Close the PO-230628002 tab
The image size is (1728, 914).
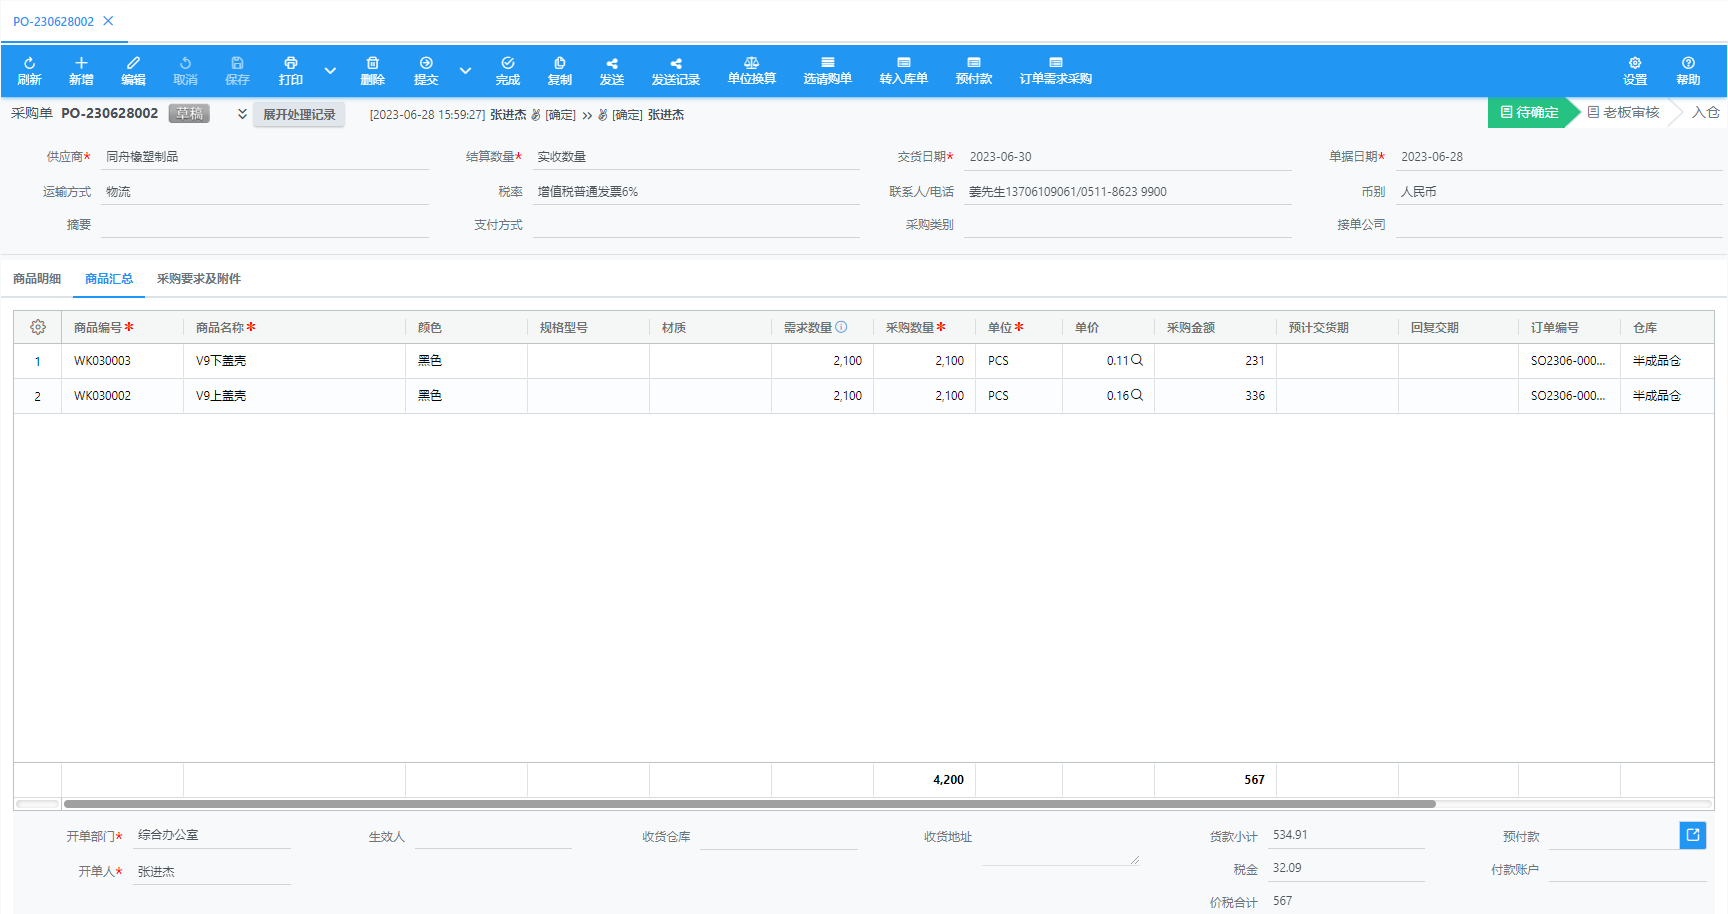coord(108,21)
